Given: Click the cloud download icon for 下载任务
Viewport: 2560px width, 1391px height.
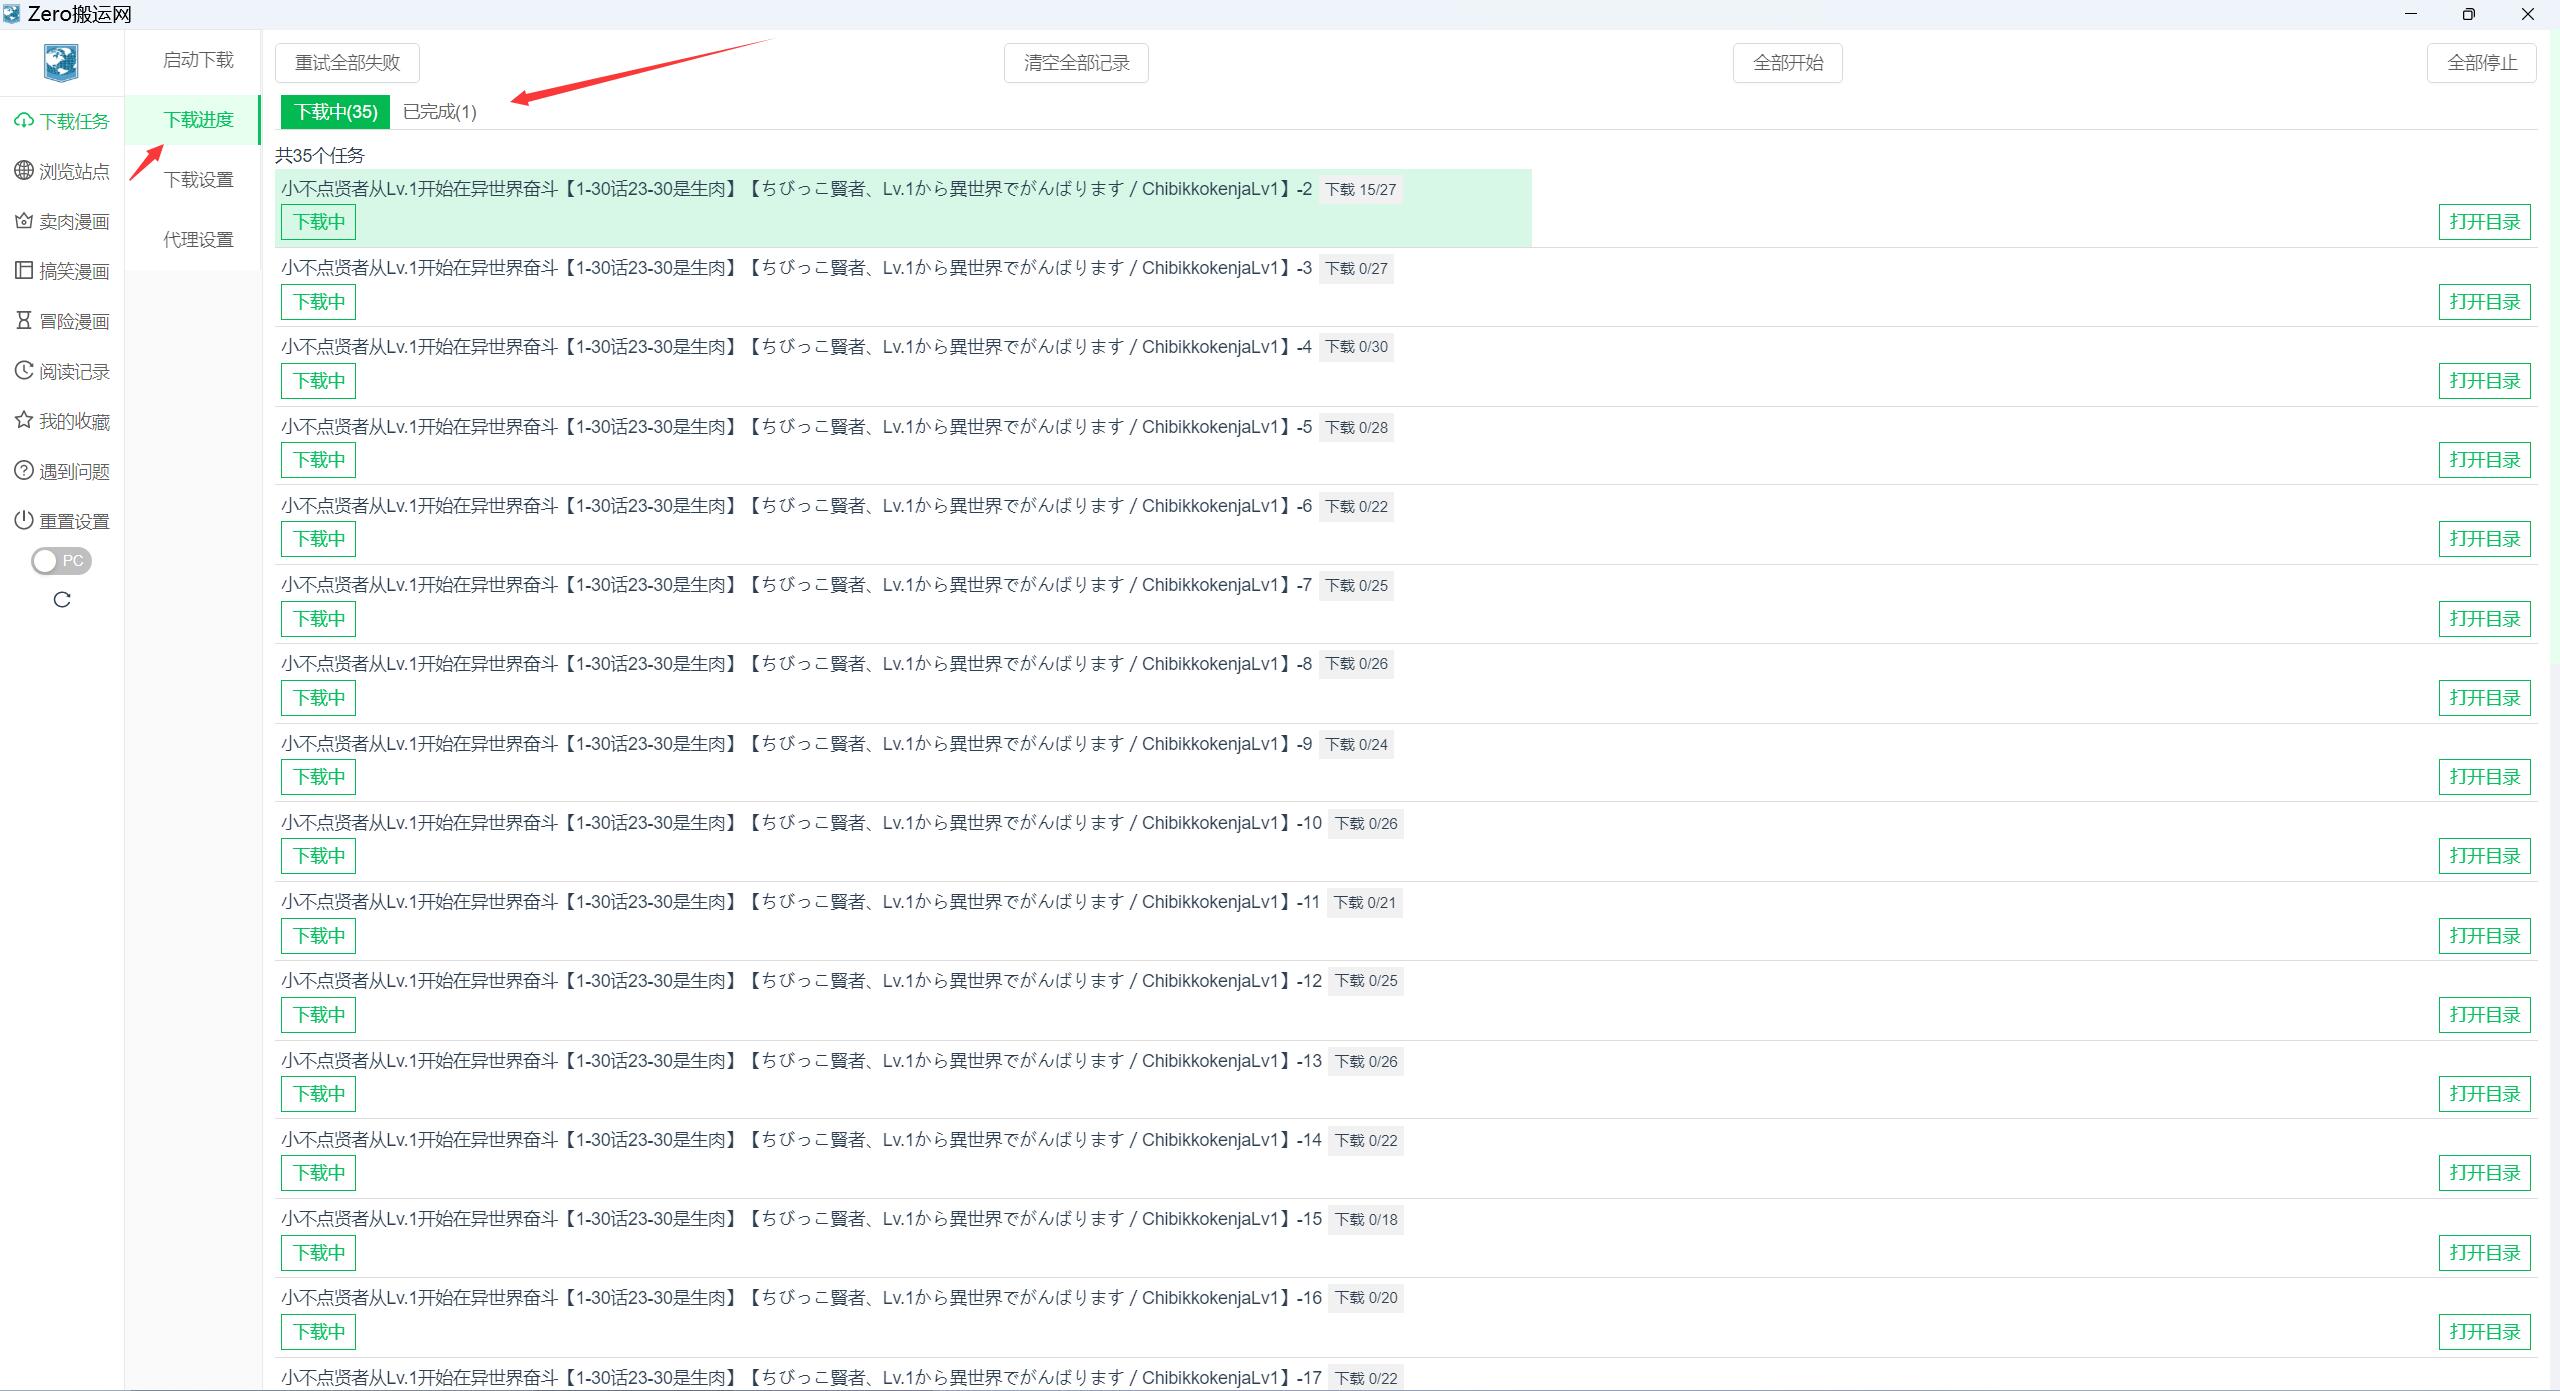Looking at the screenshot, I should point(24,121).
